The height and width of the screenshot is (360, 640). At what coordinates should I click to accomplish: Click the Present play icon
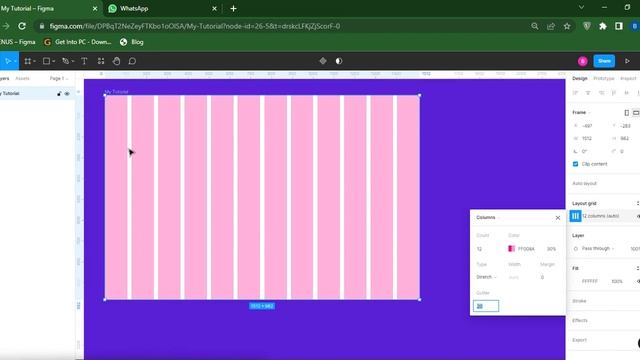(627, 61)
